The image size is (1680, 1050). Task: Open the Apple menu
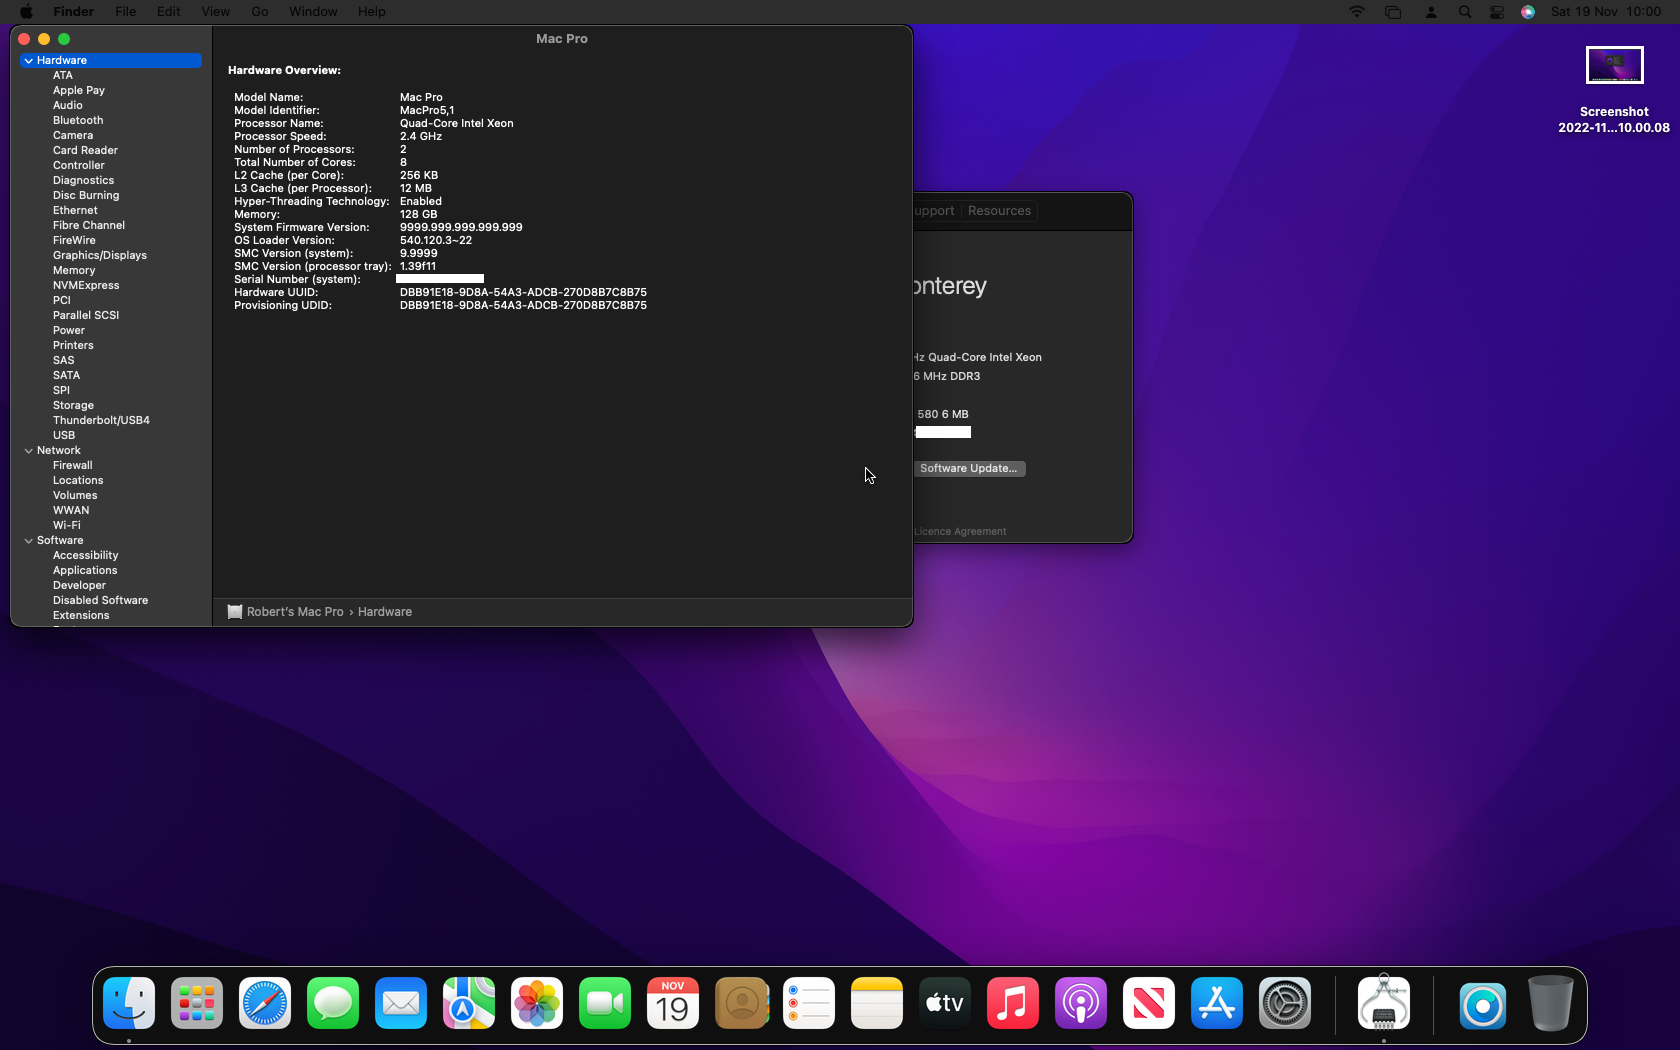tap(26, 12)
